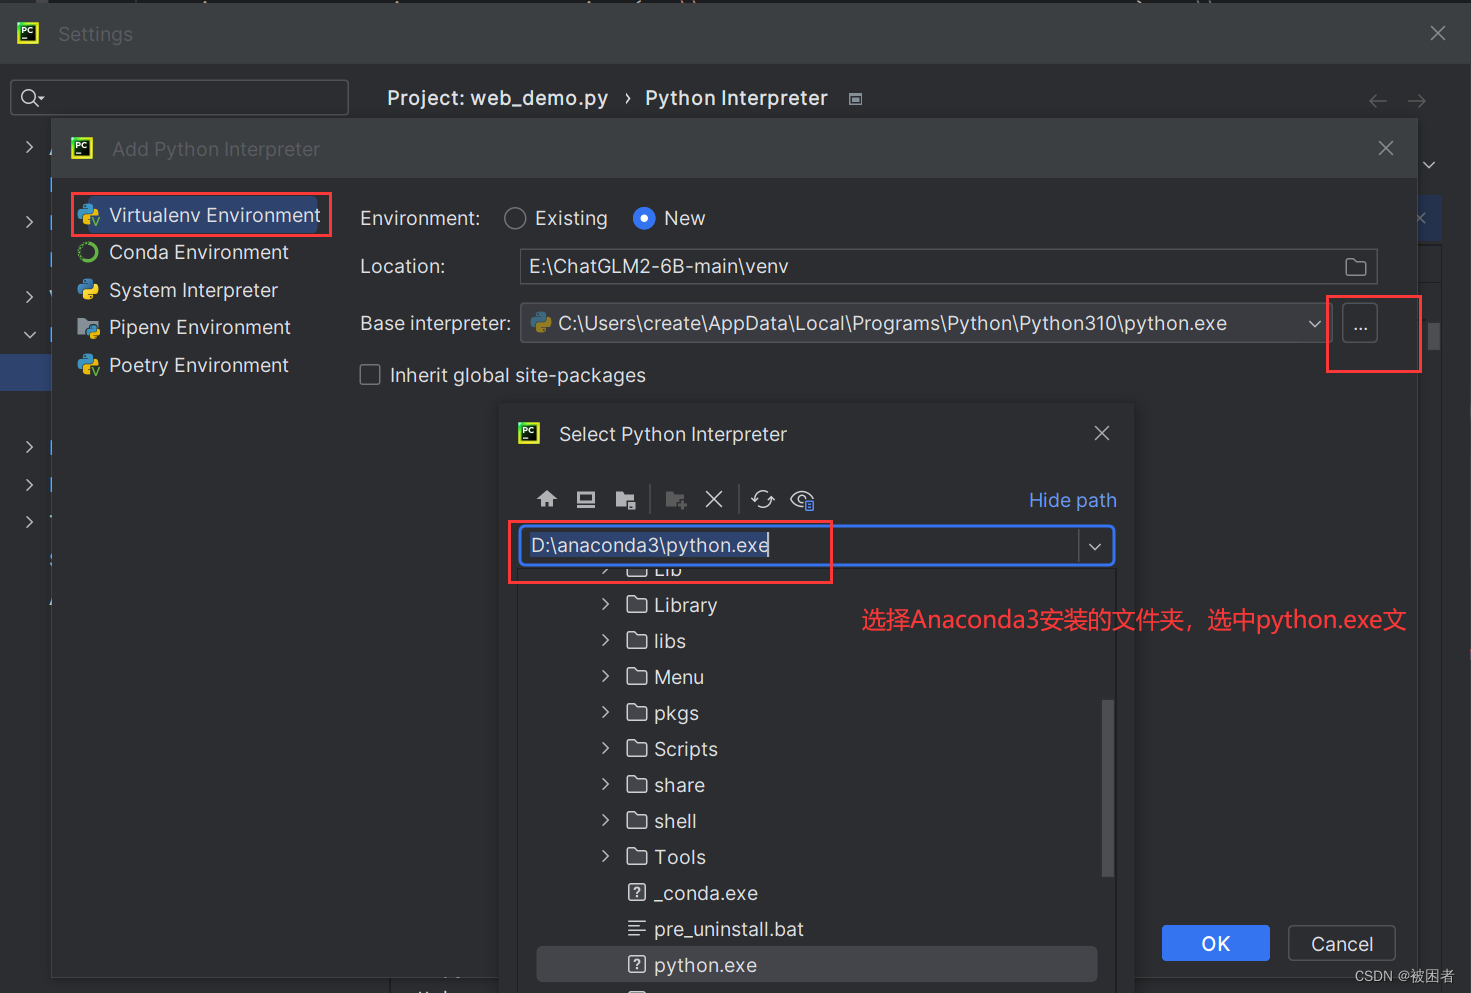Open browse '...' button for base interpreter
Viewport: 1471px width, 993px height.
coord(1360,324)
